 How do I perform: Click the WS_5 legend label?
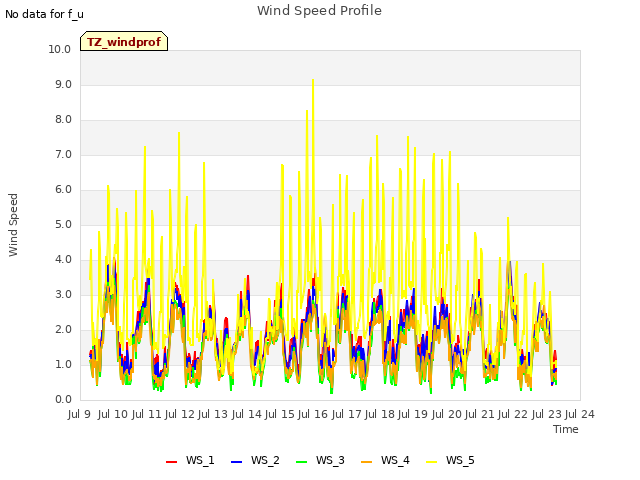[x=460, y=460]
